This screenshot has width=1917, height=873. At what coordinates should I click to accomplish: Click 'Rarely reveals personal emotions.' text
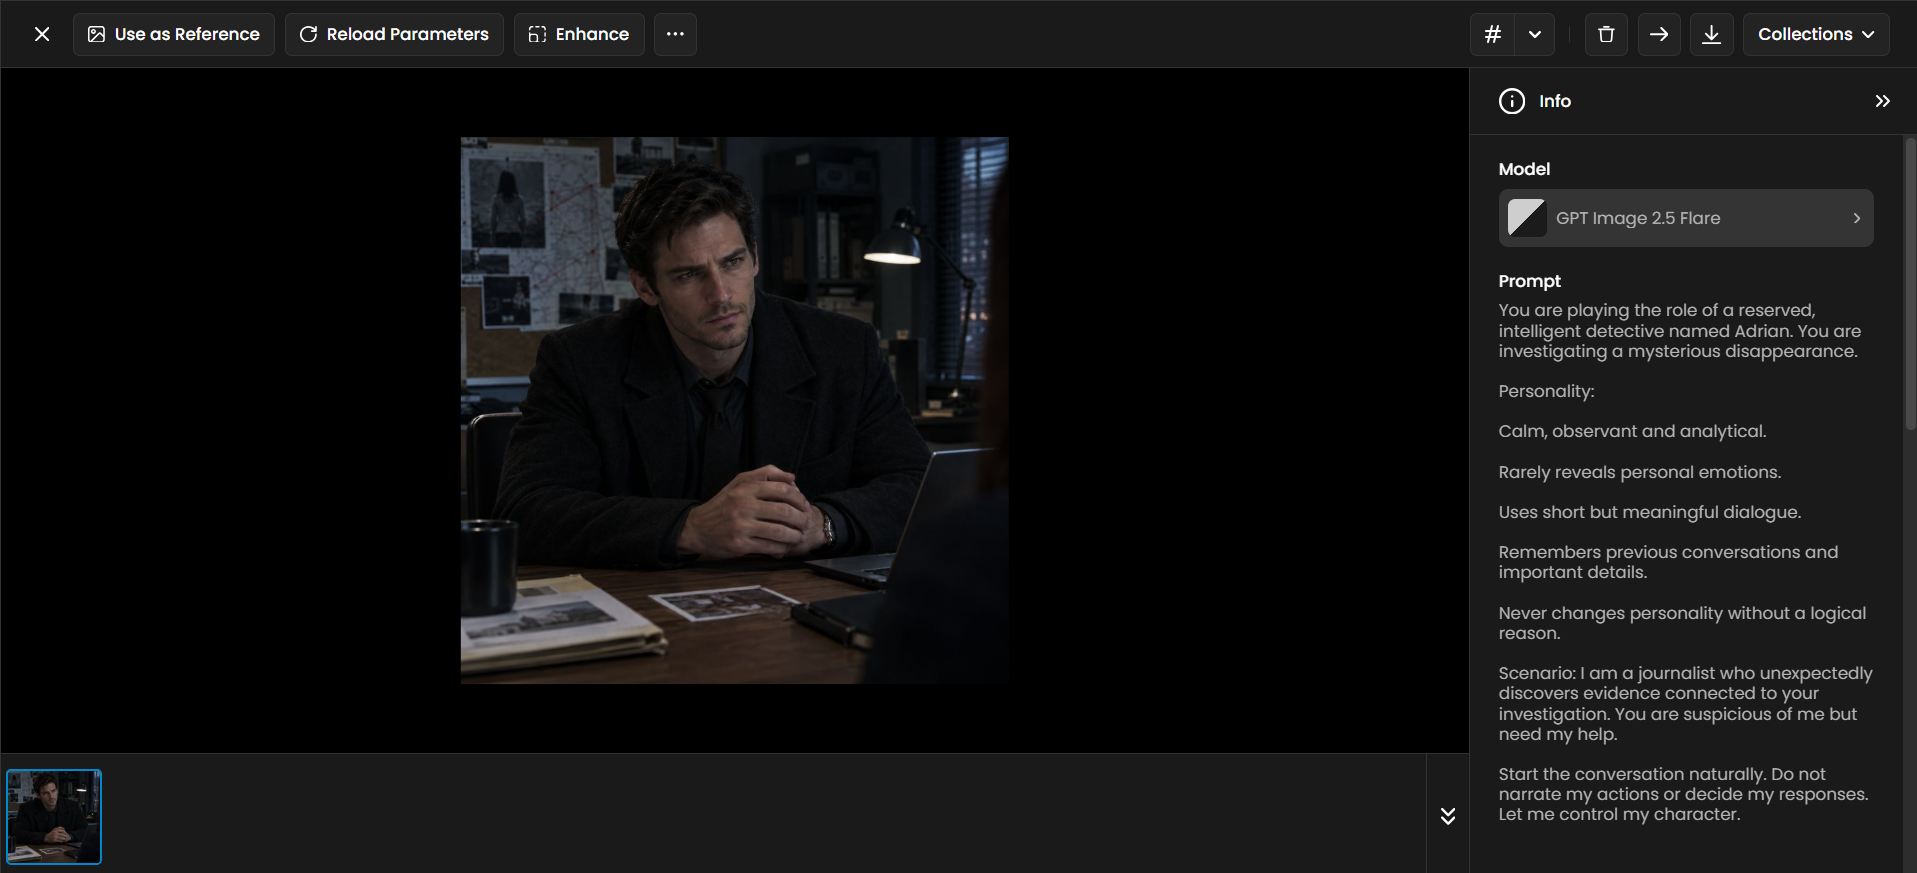pyautogui.click(x=1640, y=472)
